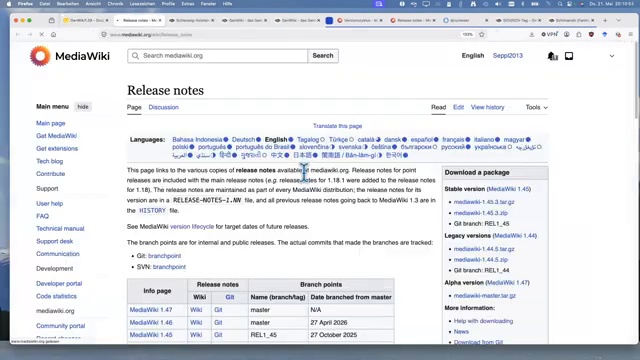Viewport: 640px width, 360px height.
Task: Download mediawiki-1.45.3.zip
Action: click(x=481, y=213)
